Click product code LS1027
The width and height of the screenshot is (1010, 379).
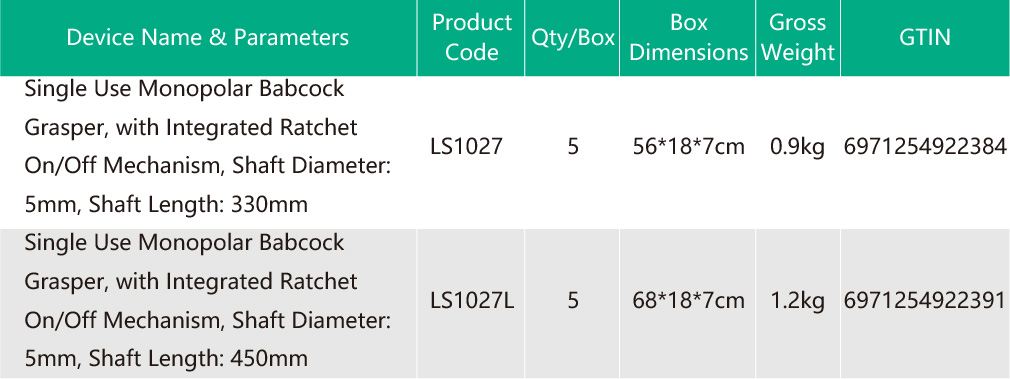point(466,148)
